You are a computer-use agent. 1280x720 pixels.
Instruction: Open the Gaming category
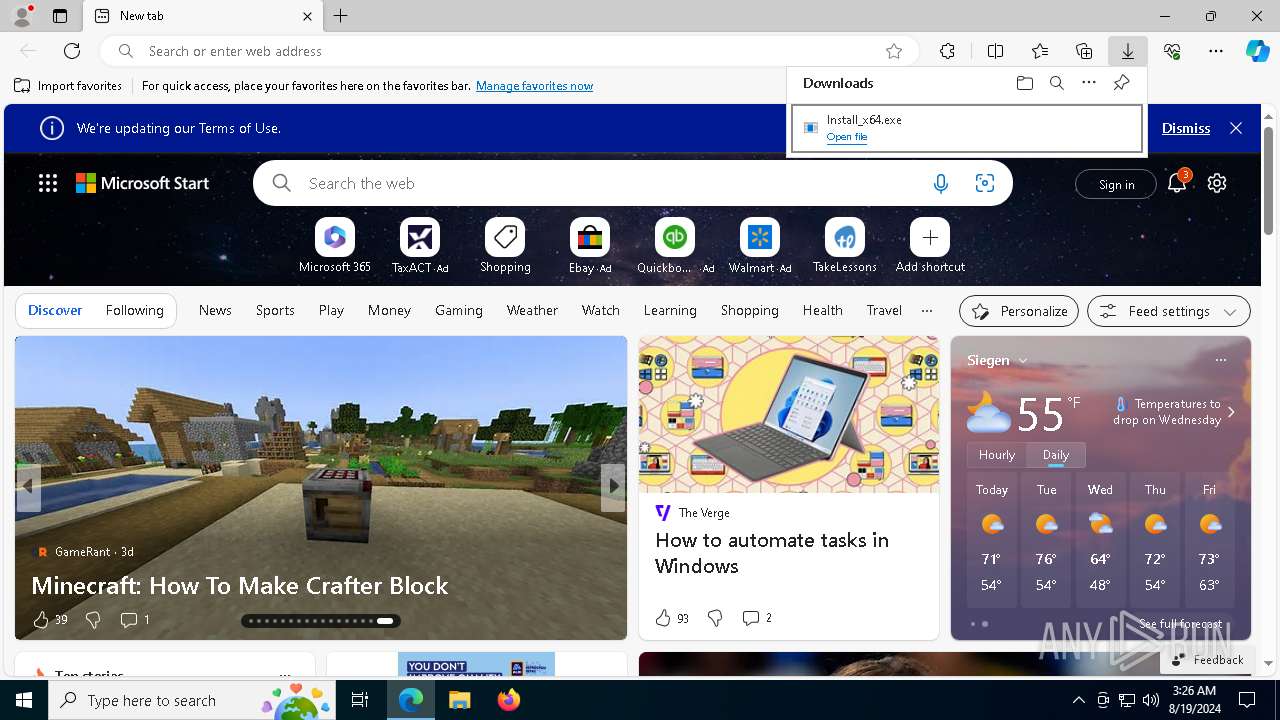click(459, 310)
